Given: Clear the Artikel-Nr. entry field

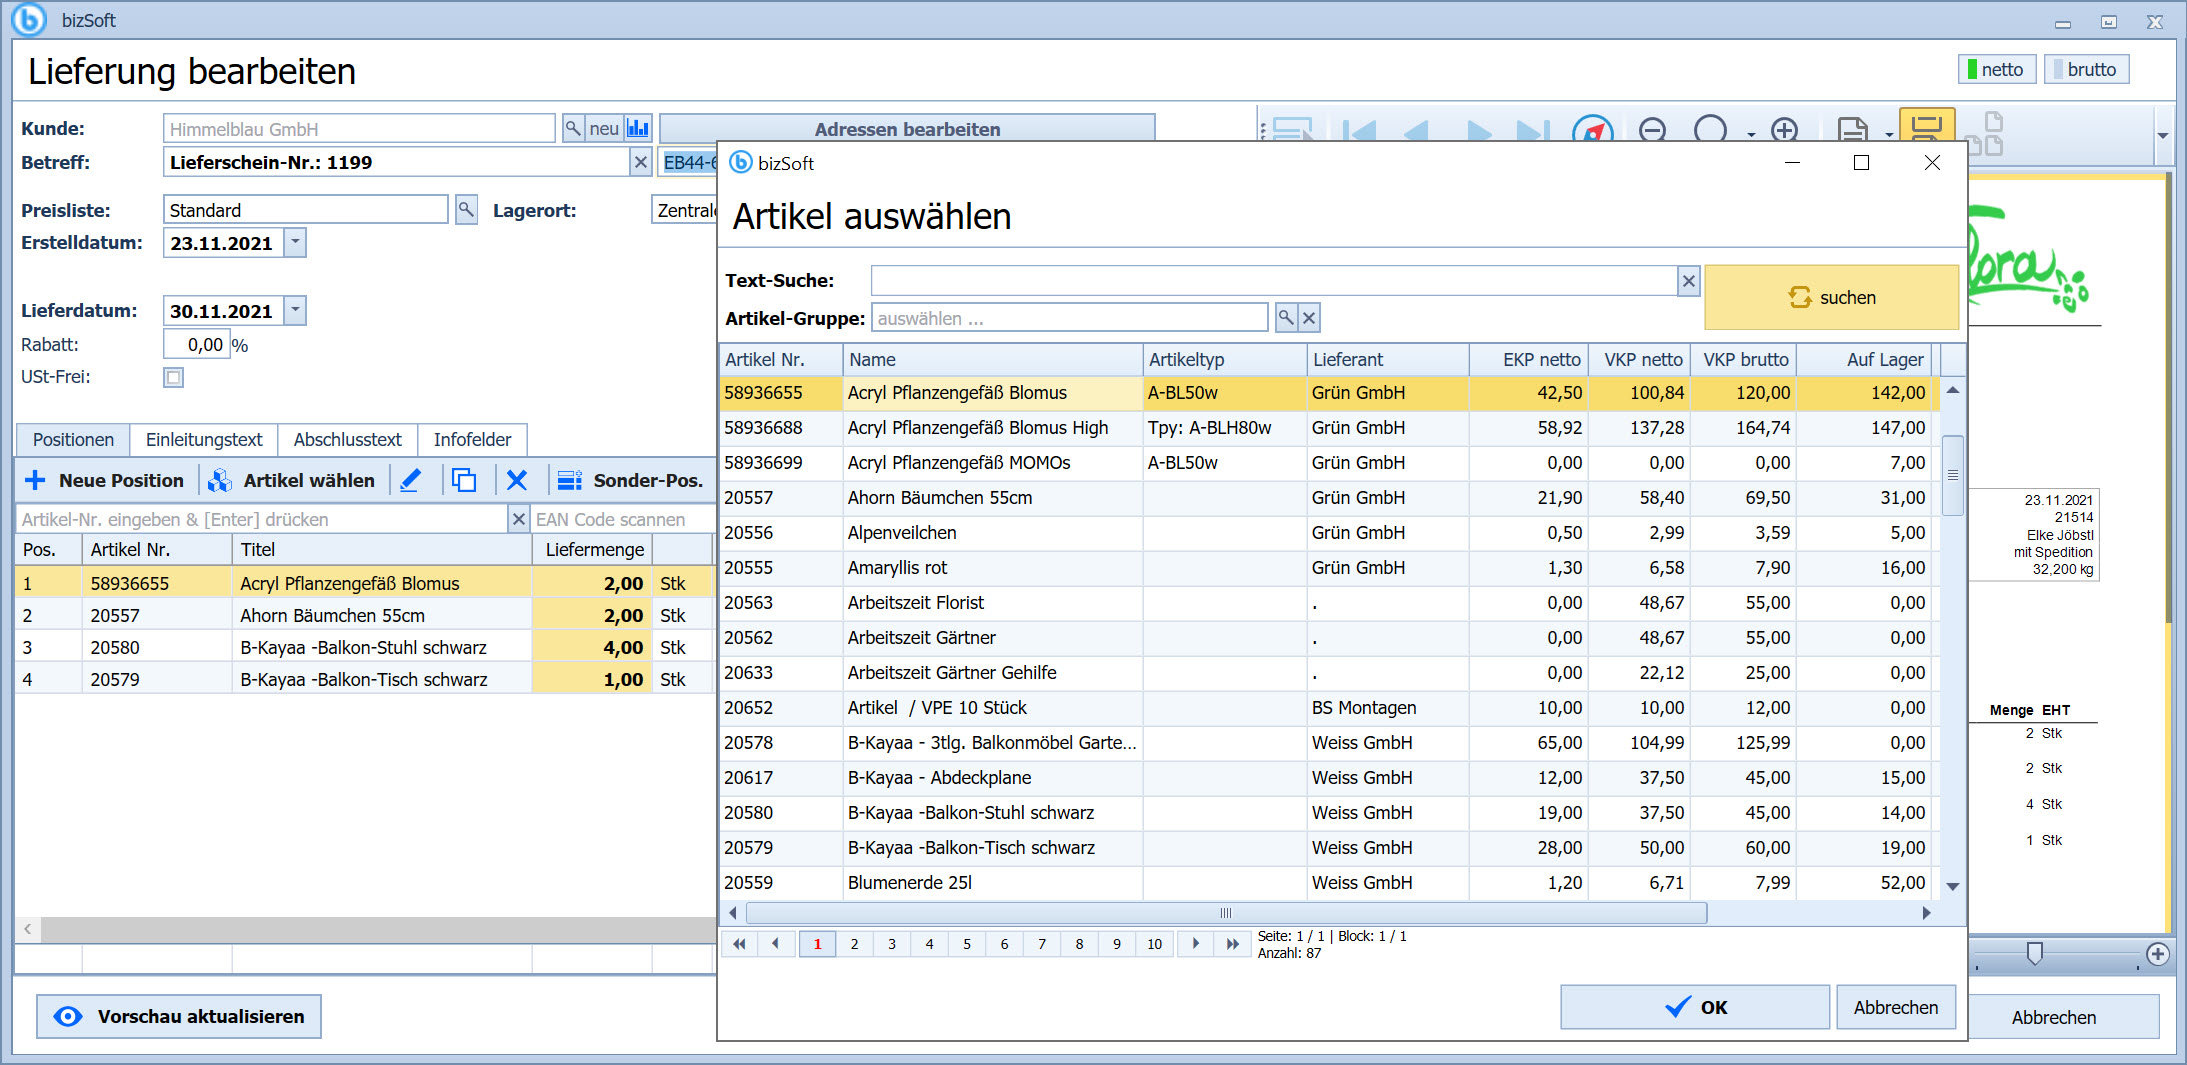Looking at the screenshot, I should click(x=518, y=519).
